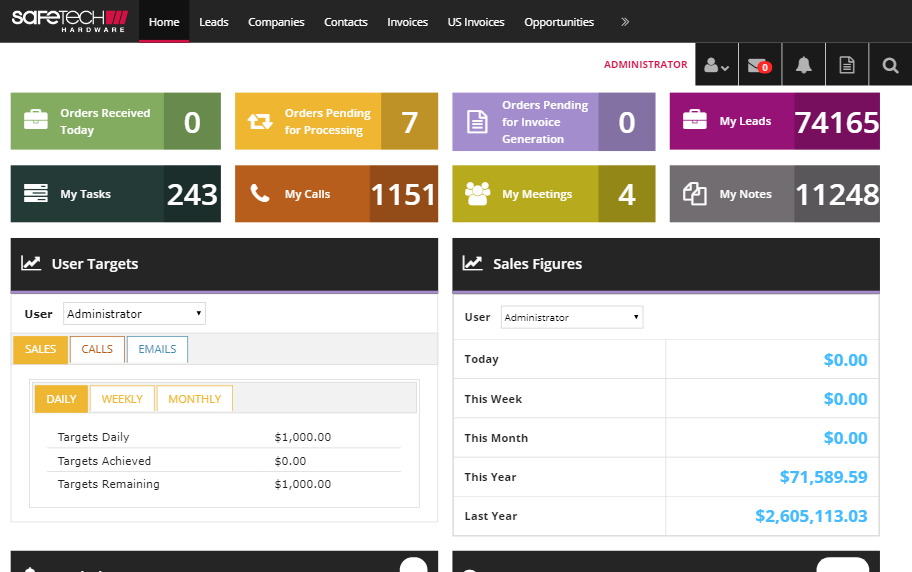Image resolution: width=912 pixels, height=572 pixels.
Task: Click the red mail count badge
Action: (x=765, y=67)
